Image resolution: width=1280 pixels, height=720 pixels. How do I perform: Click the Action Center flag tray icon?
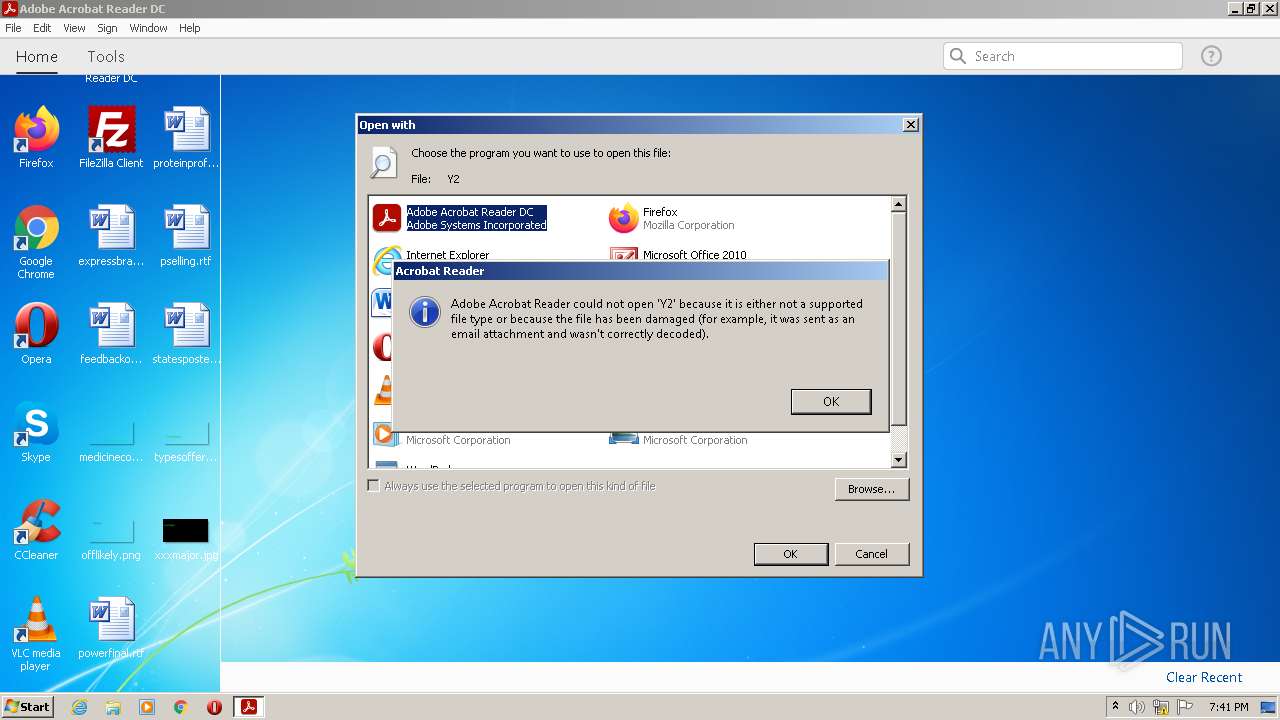(x=1184, y=707)
